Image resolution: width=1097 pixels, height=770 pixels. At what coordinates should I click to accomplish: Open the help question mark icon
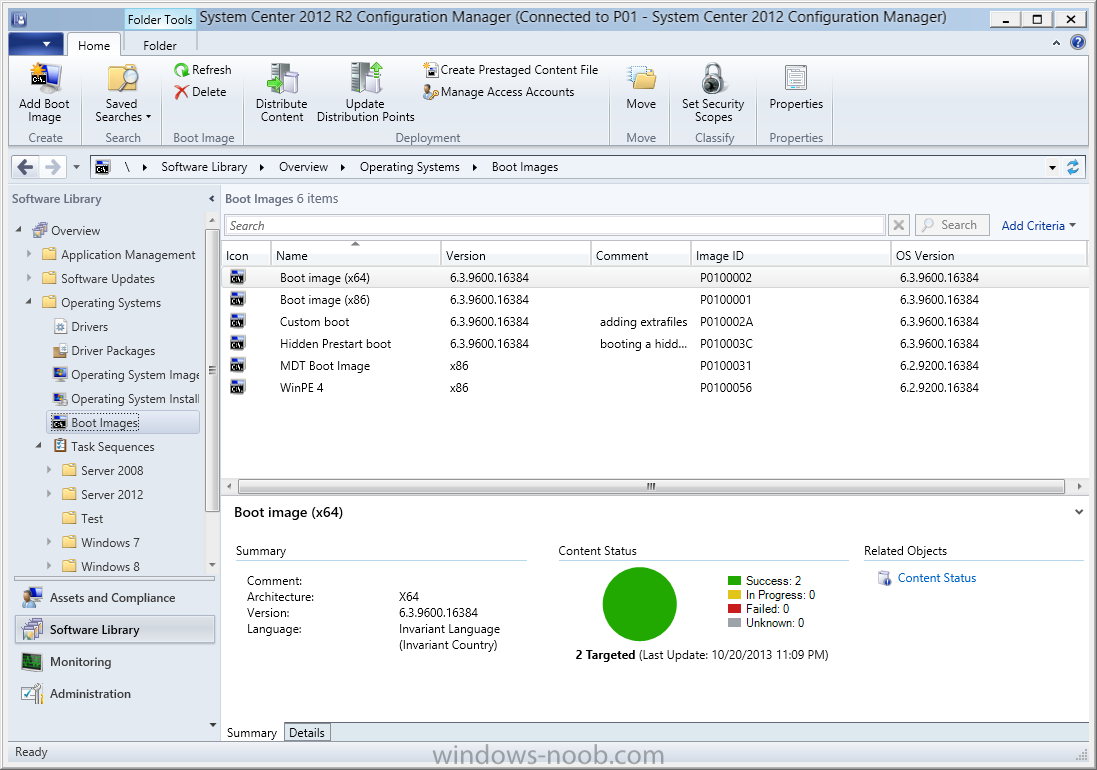pyautogui.click(x=1078, y=43)
